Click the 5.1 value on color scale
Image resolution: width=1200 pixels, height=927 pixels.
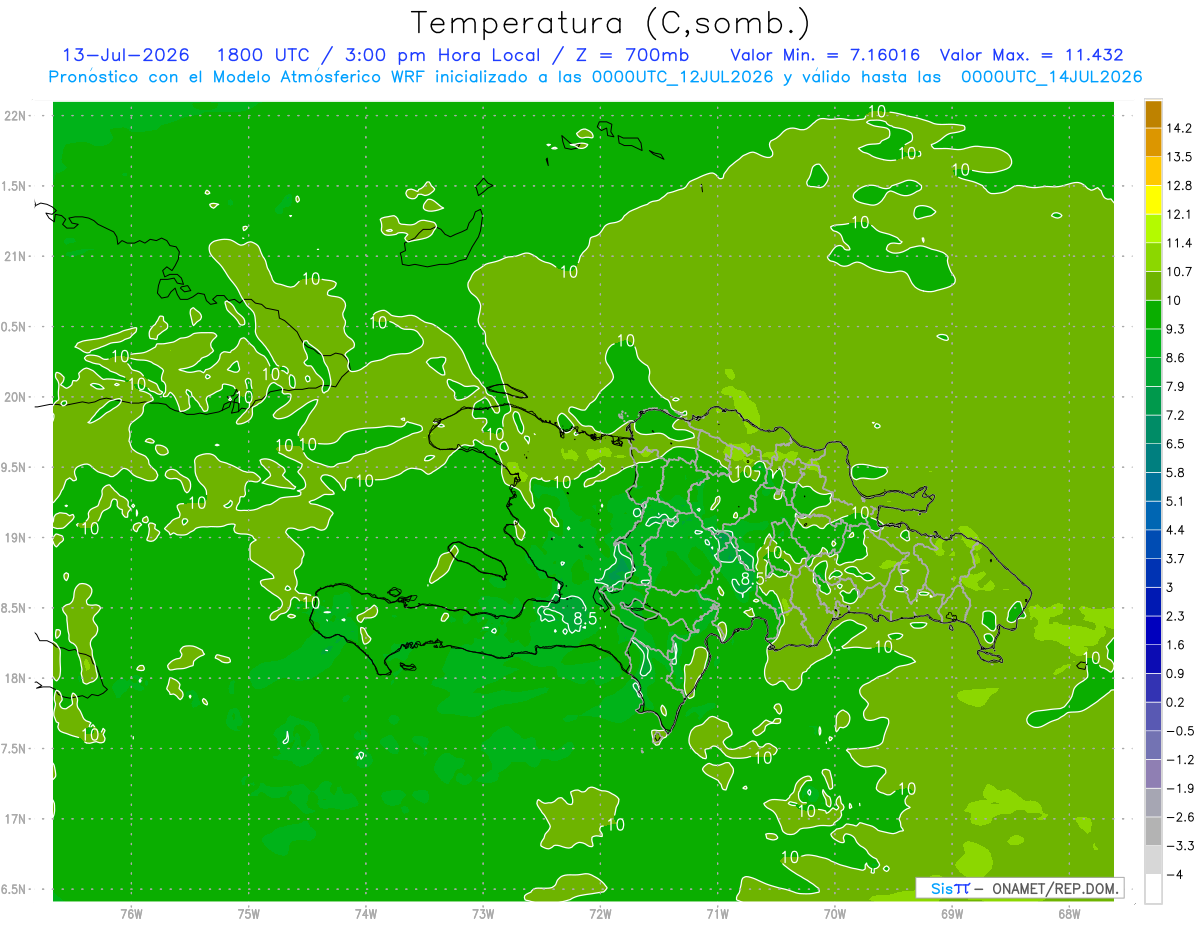1174,501
